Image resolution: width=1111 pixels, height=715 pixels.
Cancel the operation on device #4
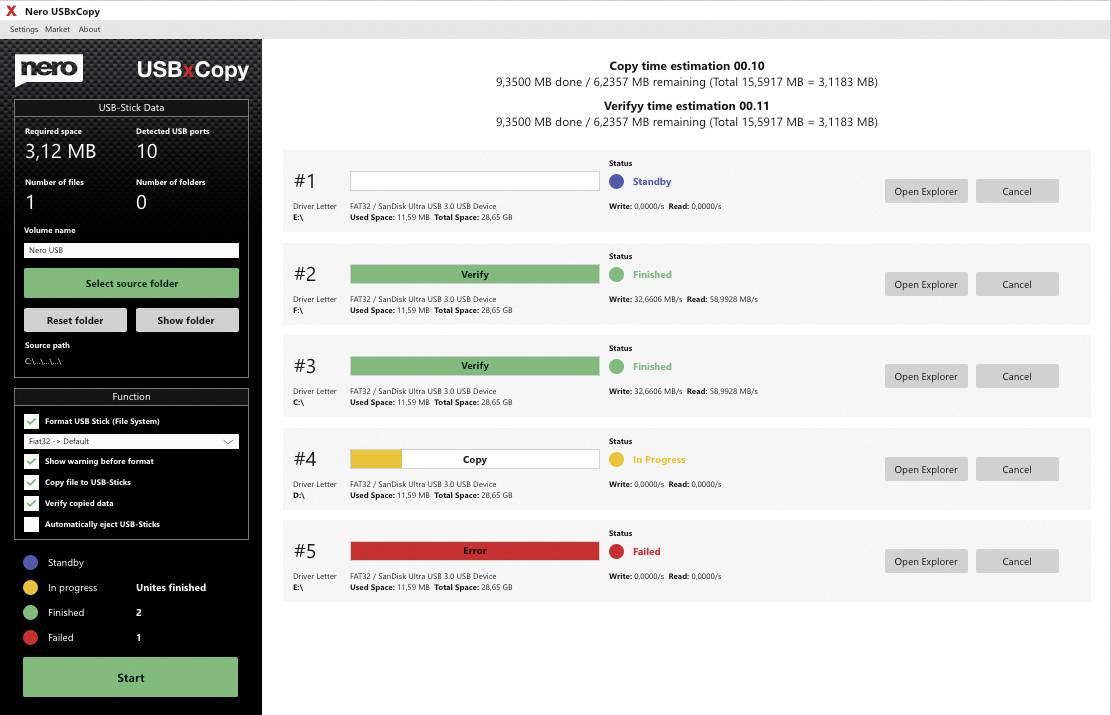coord(1016,469)
